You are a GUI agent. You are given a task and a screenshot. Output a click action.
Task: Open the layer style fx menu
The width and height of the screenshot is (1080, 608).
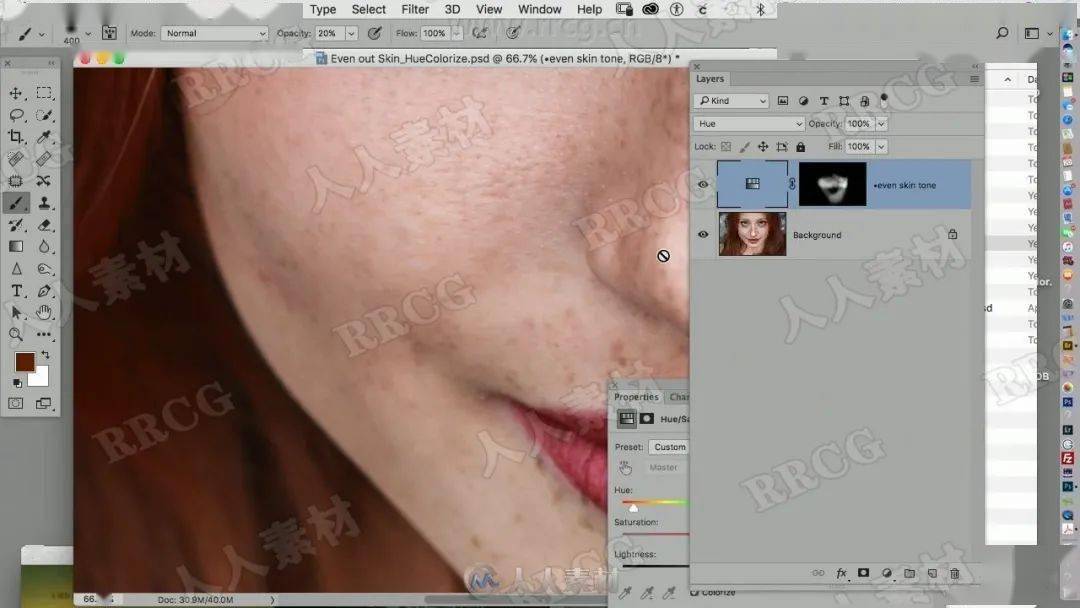[841, 573]
